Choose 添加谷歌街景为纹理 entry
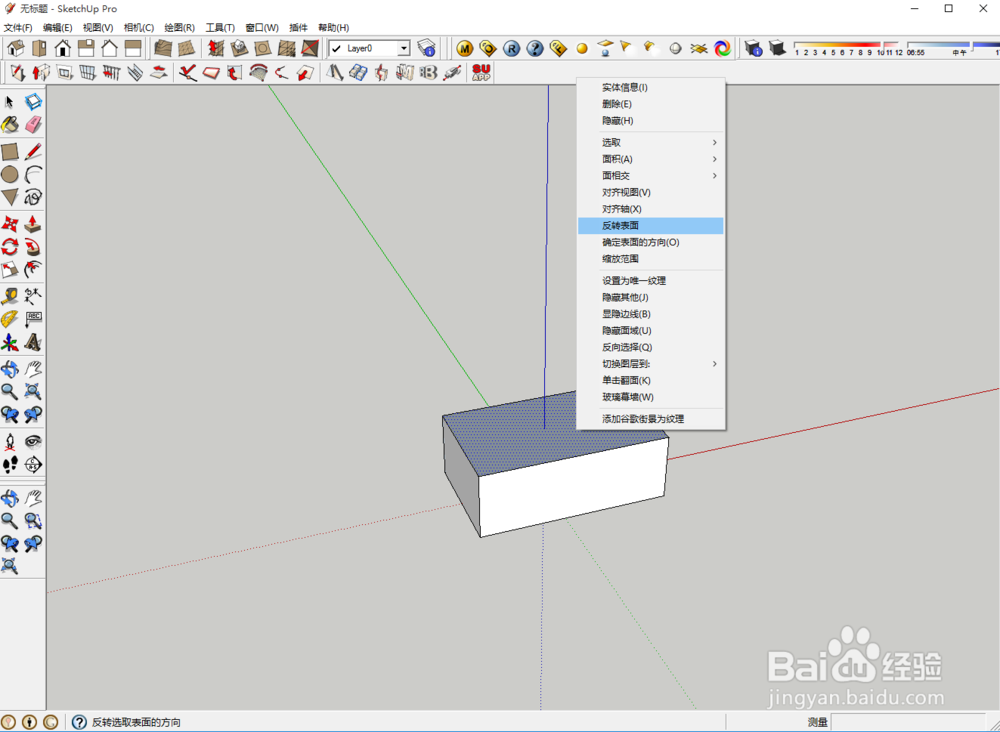 (x=651, y=419)
